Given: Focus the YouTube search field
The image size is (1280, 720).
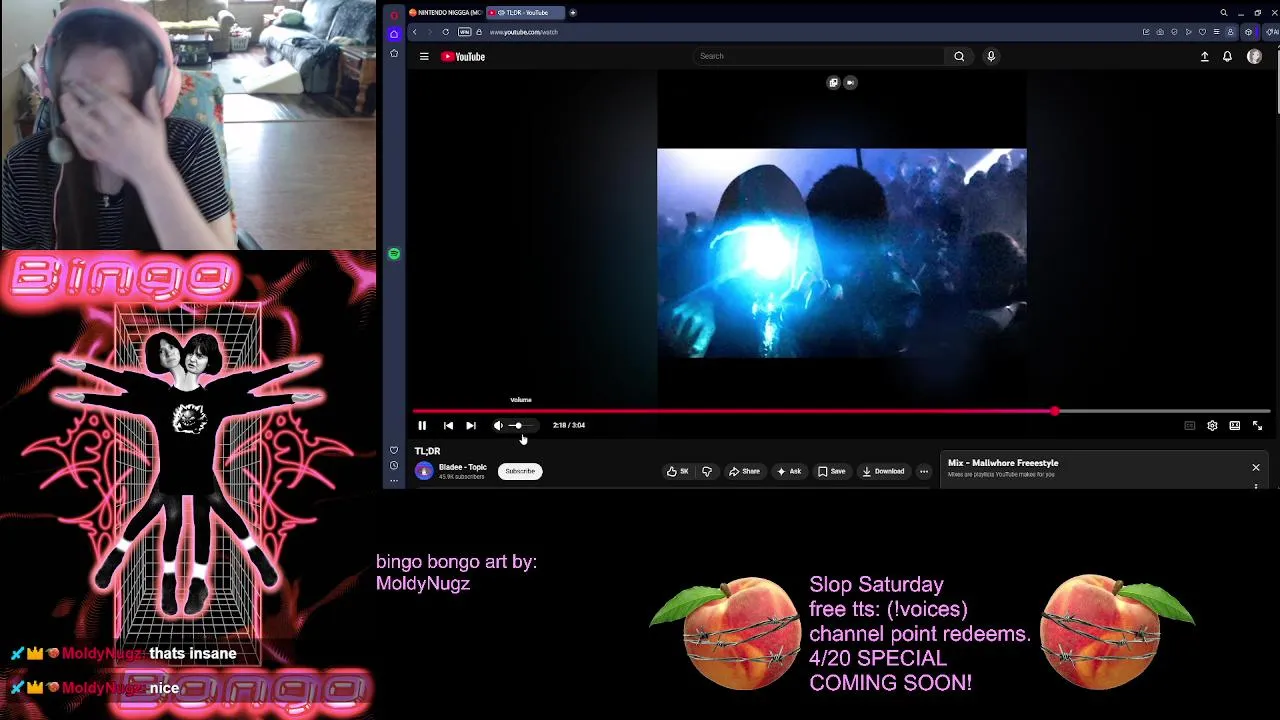Looking at the screenshot, I should [x=819, y=56].
